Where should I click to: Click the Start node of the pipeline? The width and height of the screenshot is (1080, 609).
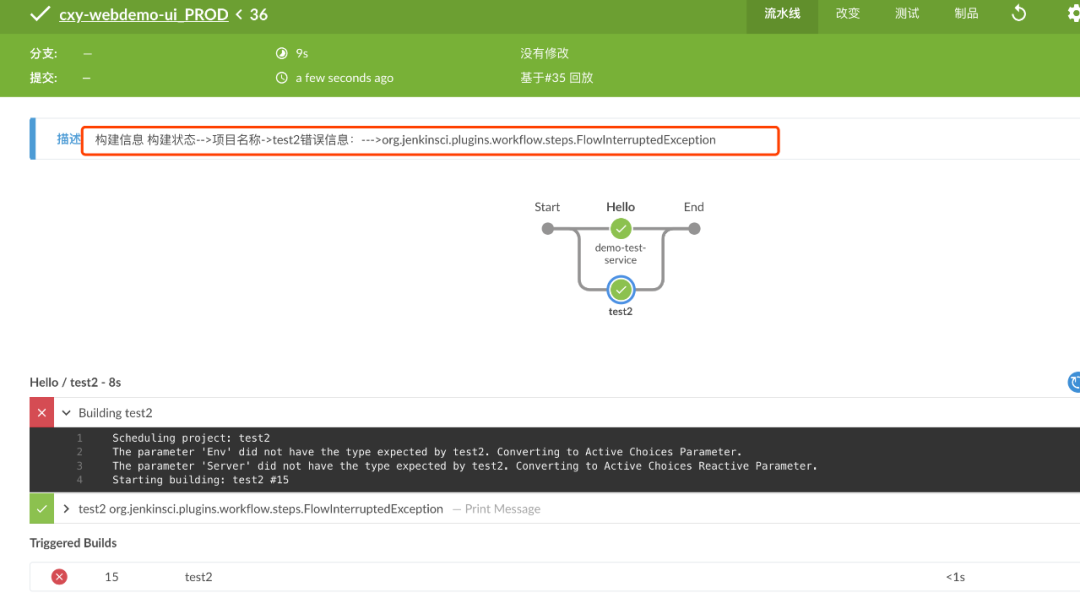coord(547,229)
